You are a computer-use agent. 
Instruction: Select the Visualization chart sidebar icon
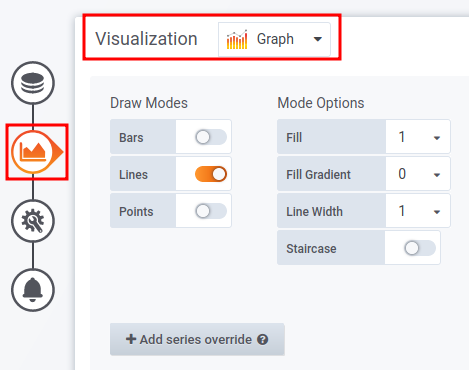coord(33,152)
